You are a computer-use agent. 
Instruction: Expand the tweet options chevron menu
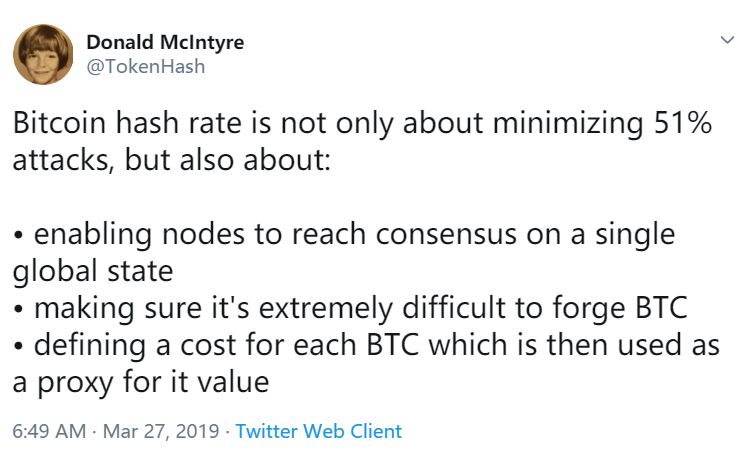(x=727, y=40)
